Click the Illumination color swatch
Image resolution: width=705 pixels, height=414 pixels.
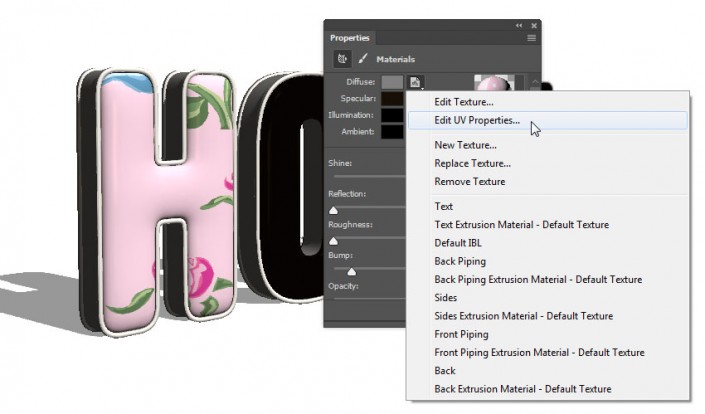(x=392, y=115)
